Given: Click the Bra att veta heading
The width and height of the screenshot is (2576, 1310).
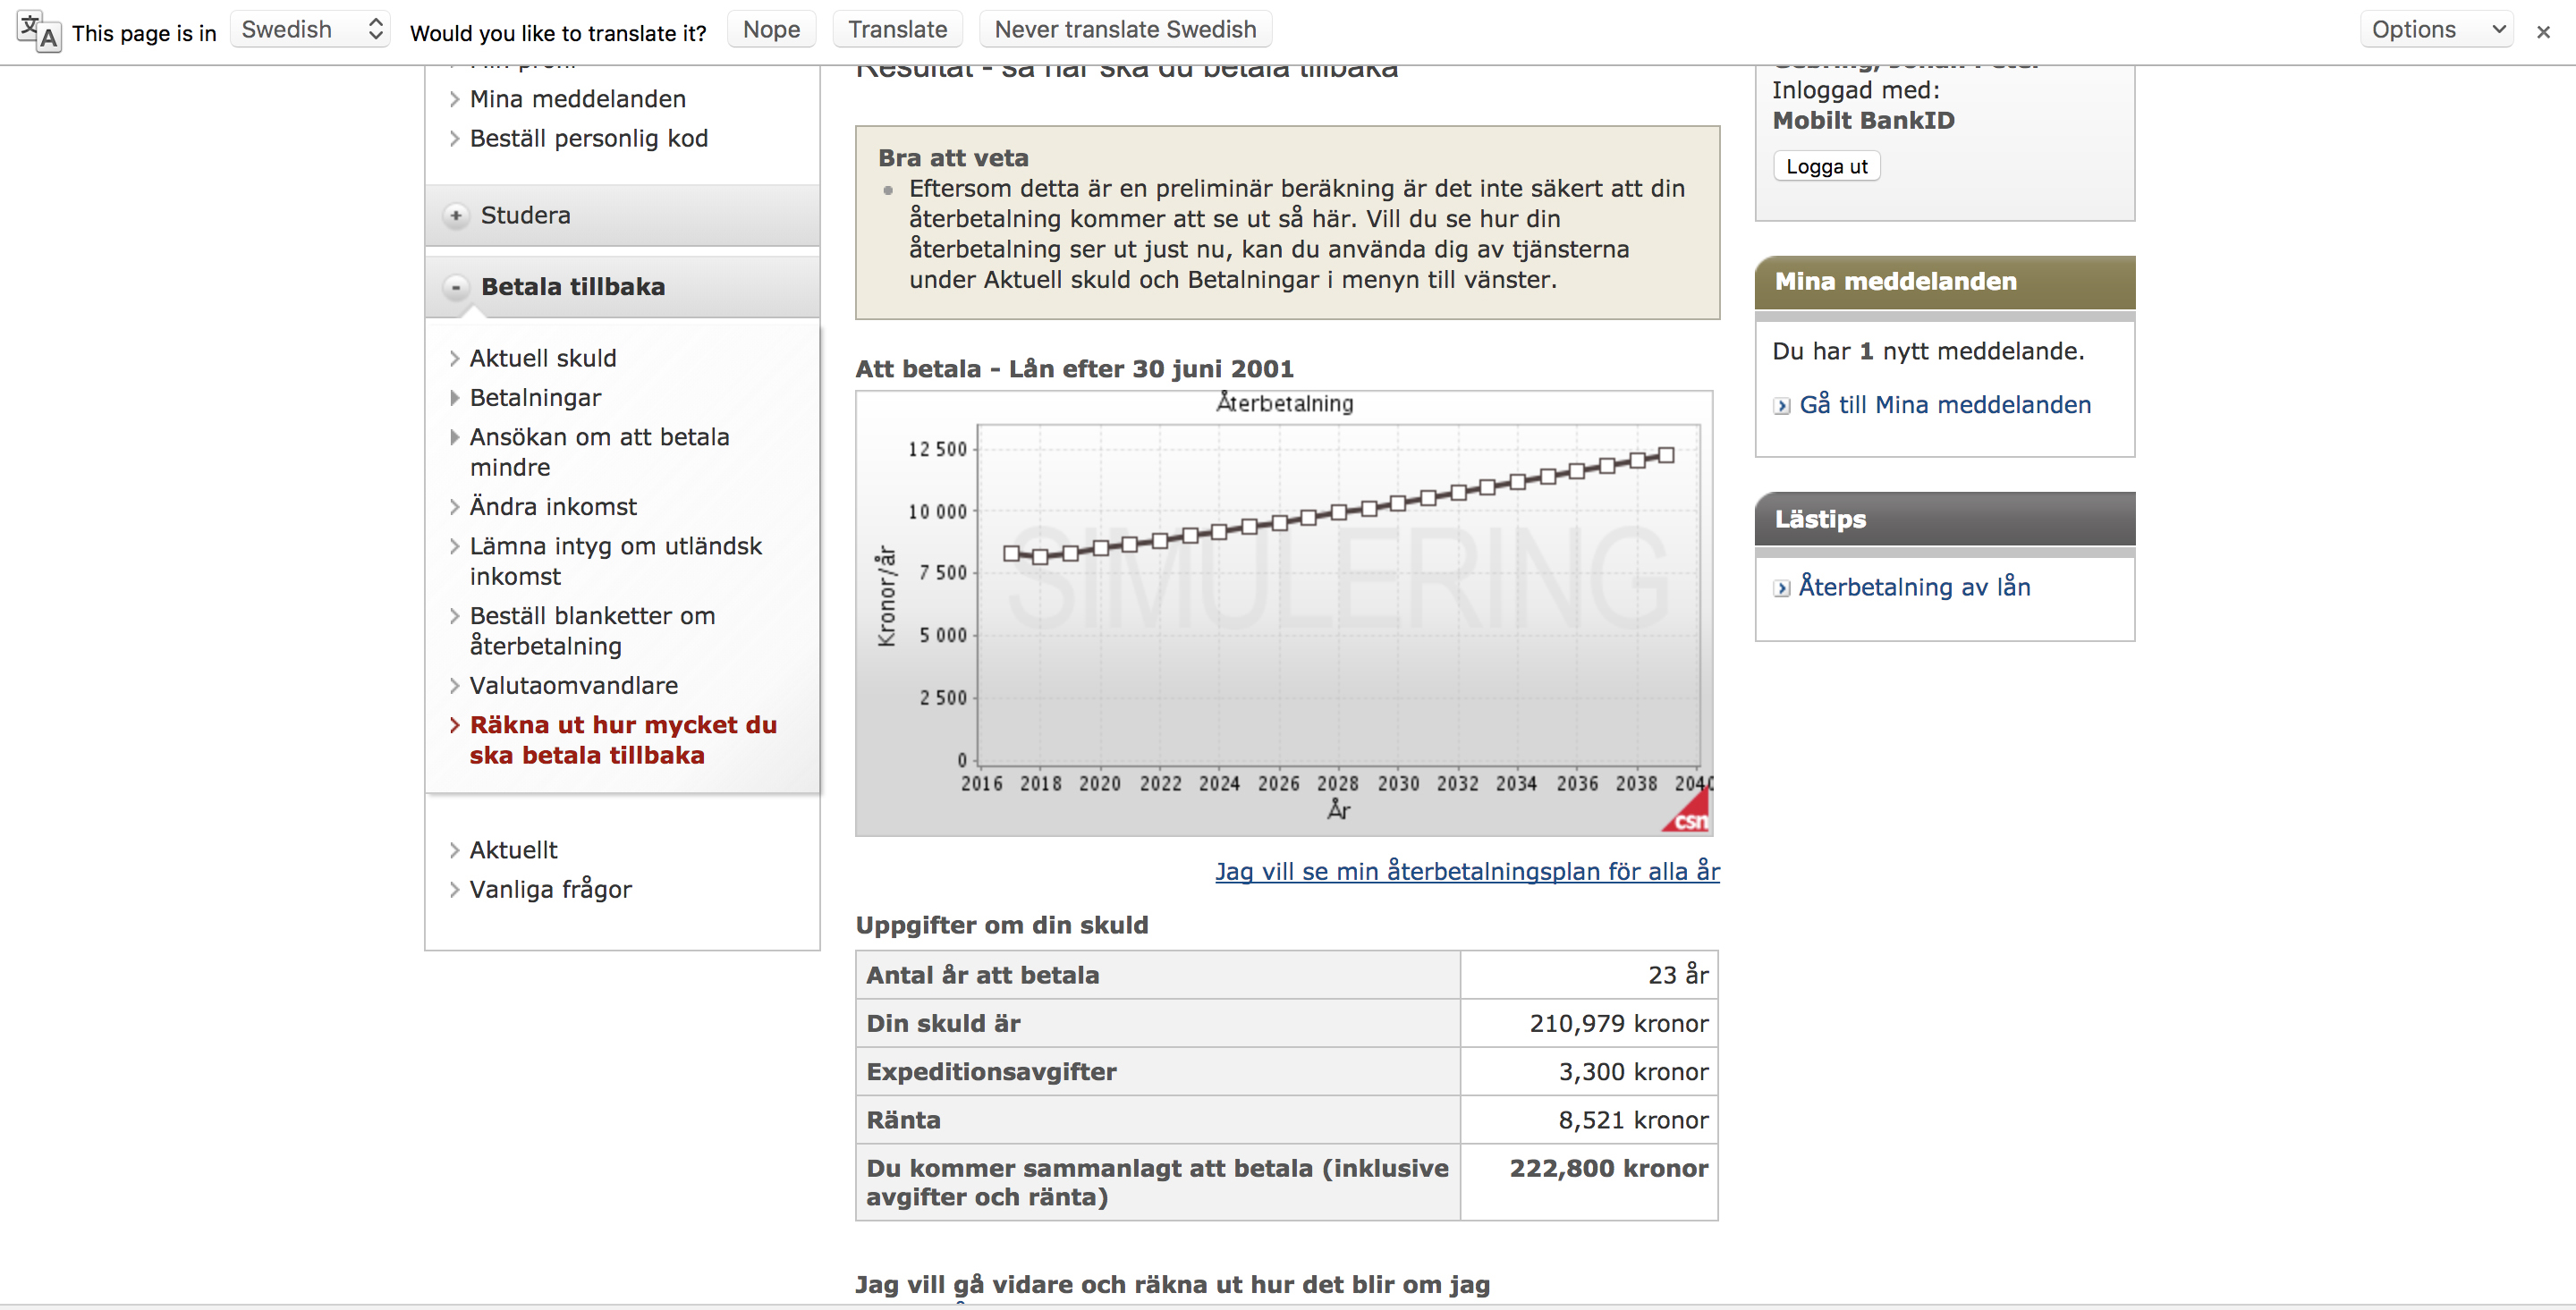Looking at the screenshot, I should [953, 158].
